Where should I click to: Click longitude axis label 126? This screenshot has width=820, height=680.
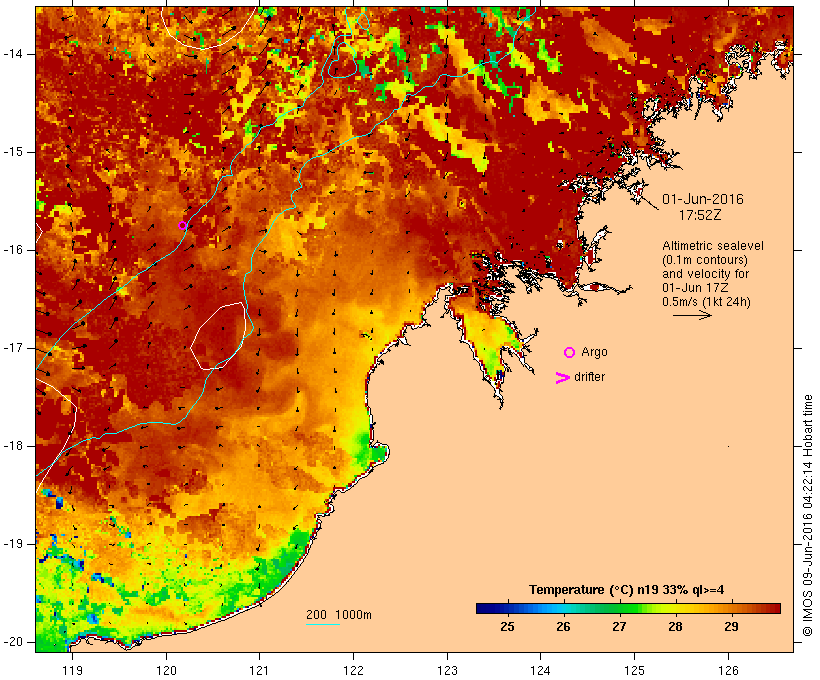[x=728, y=671]
